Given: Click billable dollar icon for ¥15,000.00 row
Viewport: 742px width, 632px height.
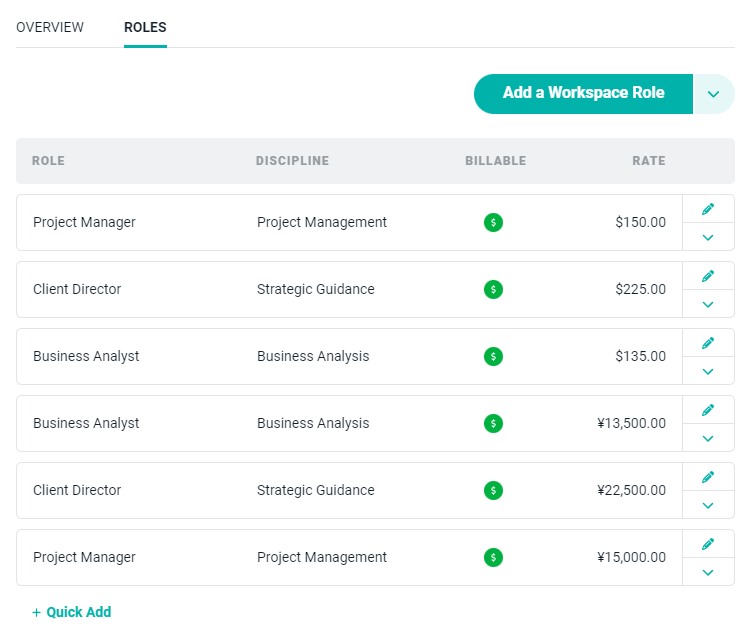Looking at the screenshot, I should (x=493, y=557).
